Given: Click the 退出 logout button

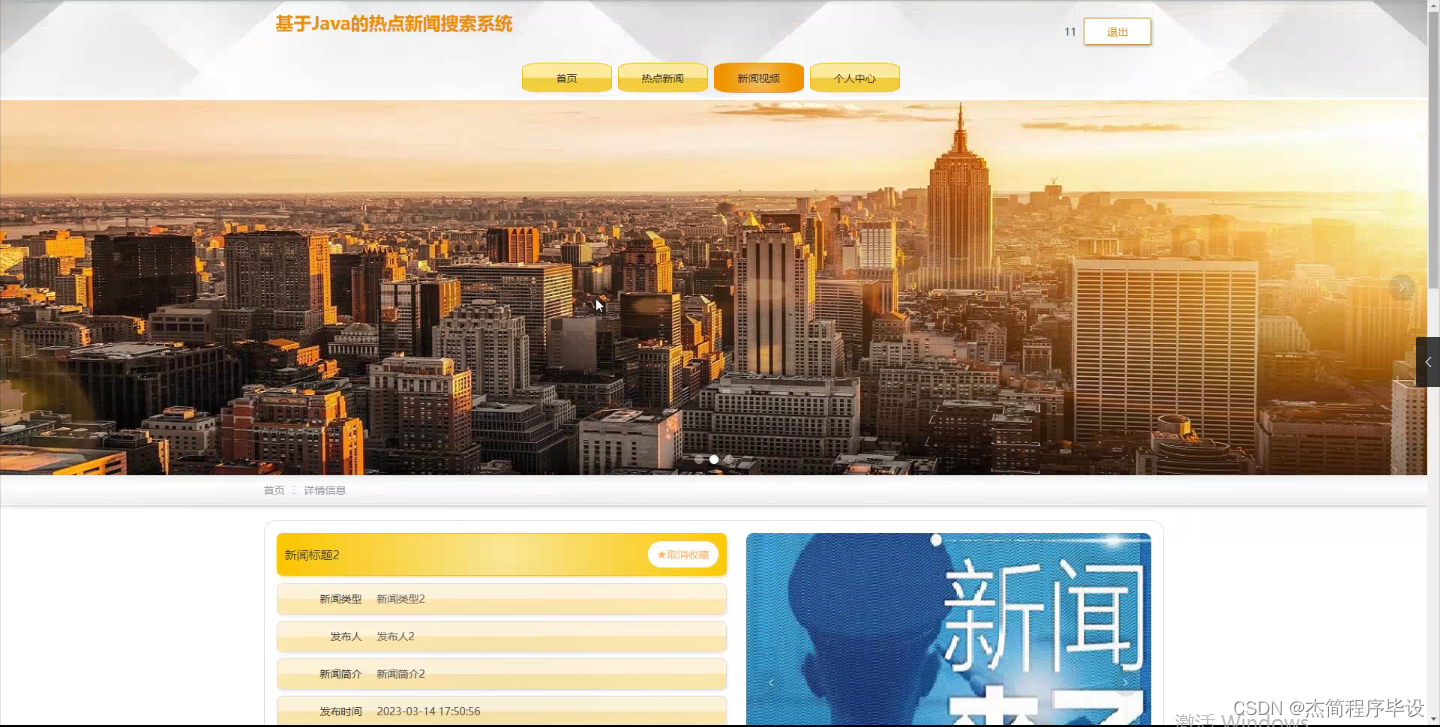Looking at the screenshot, I should point(1117,31).
